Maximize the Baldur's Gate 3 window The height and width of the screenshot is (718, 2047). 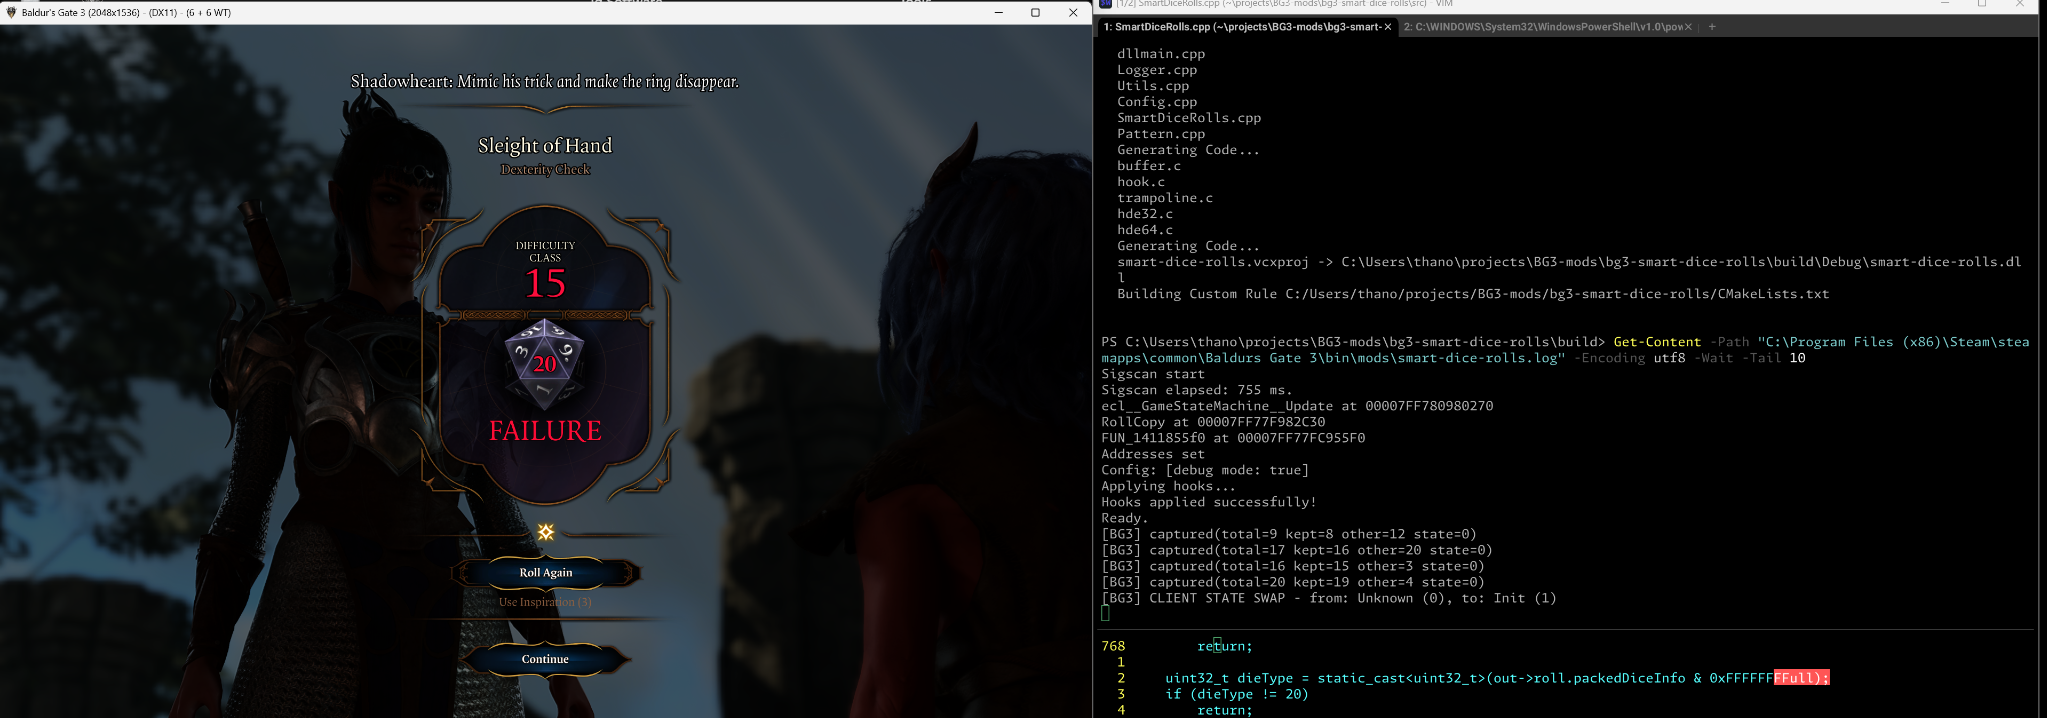coord(1035,12)
